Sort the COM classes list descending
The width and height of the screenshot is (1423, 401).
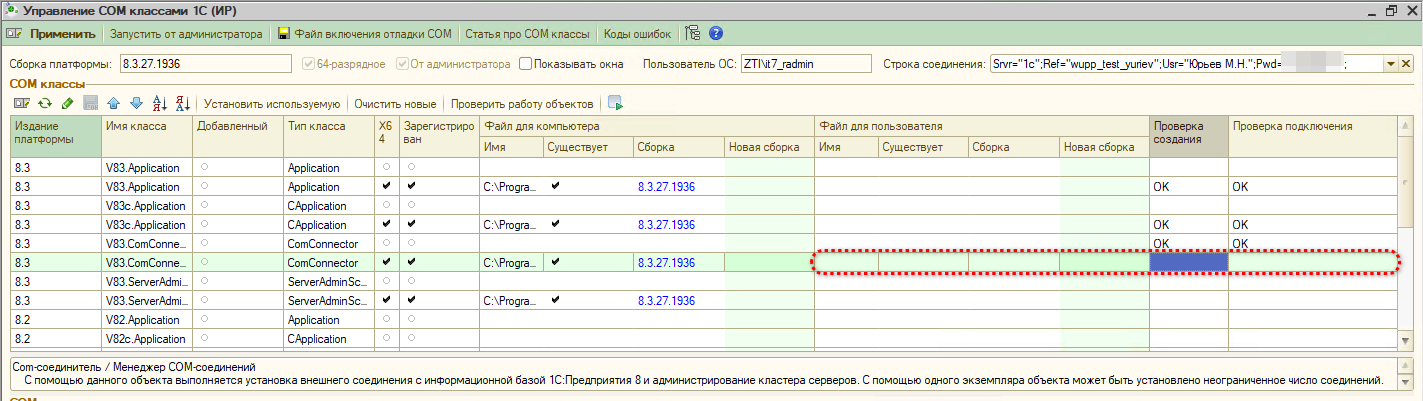coord(183,103)
